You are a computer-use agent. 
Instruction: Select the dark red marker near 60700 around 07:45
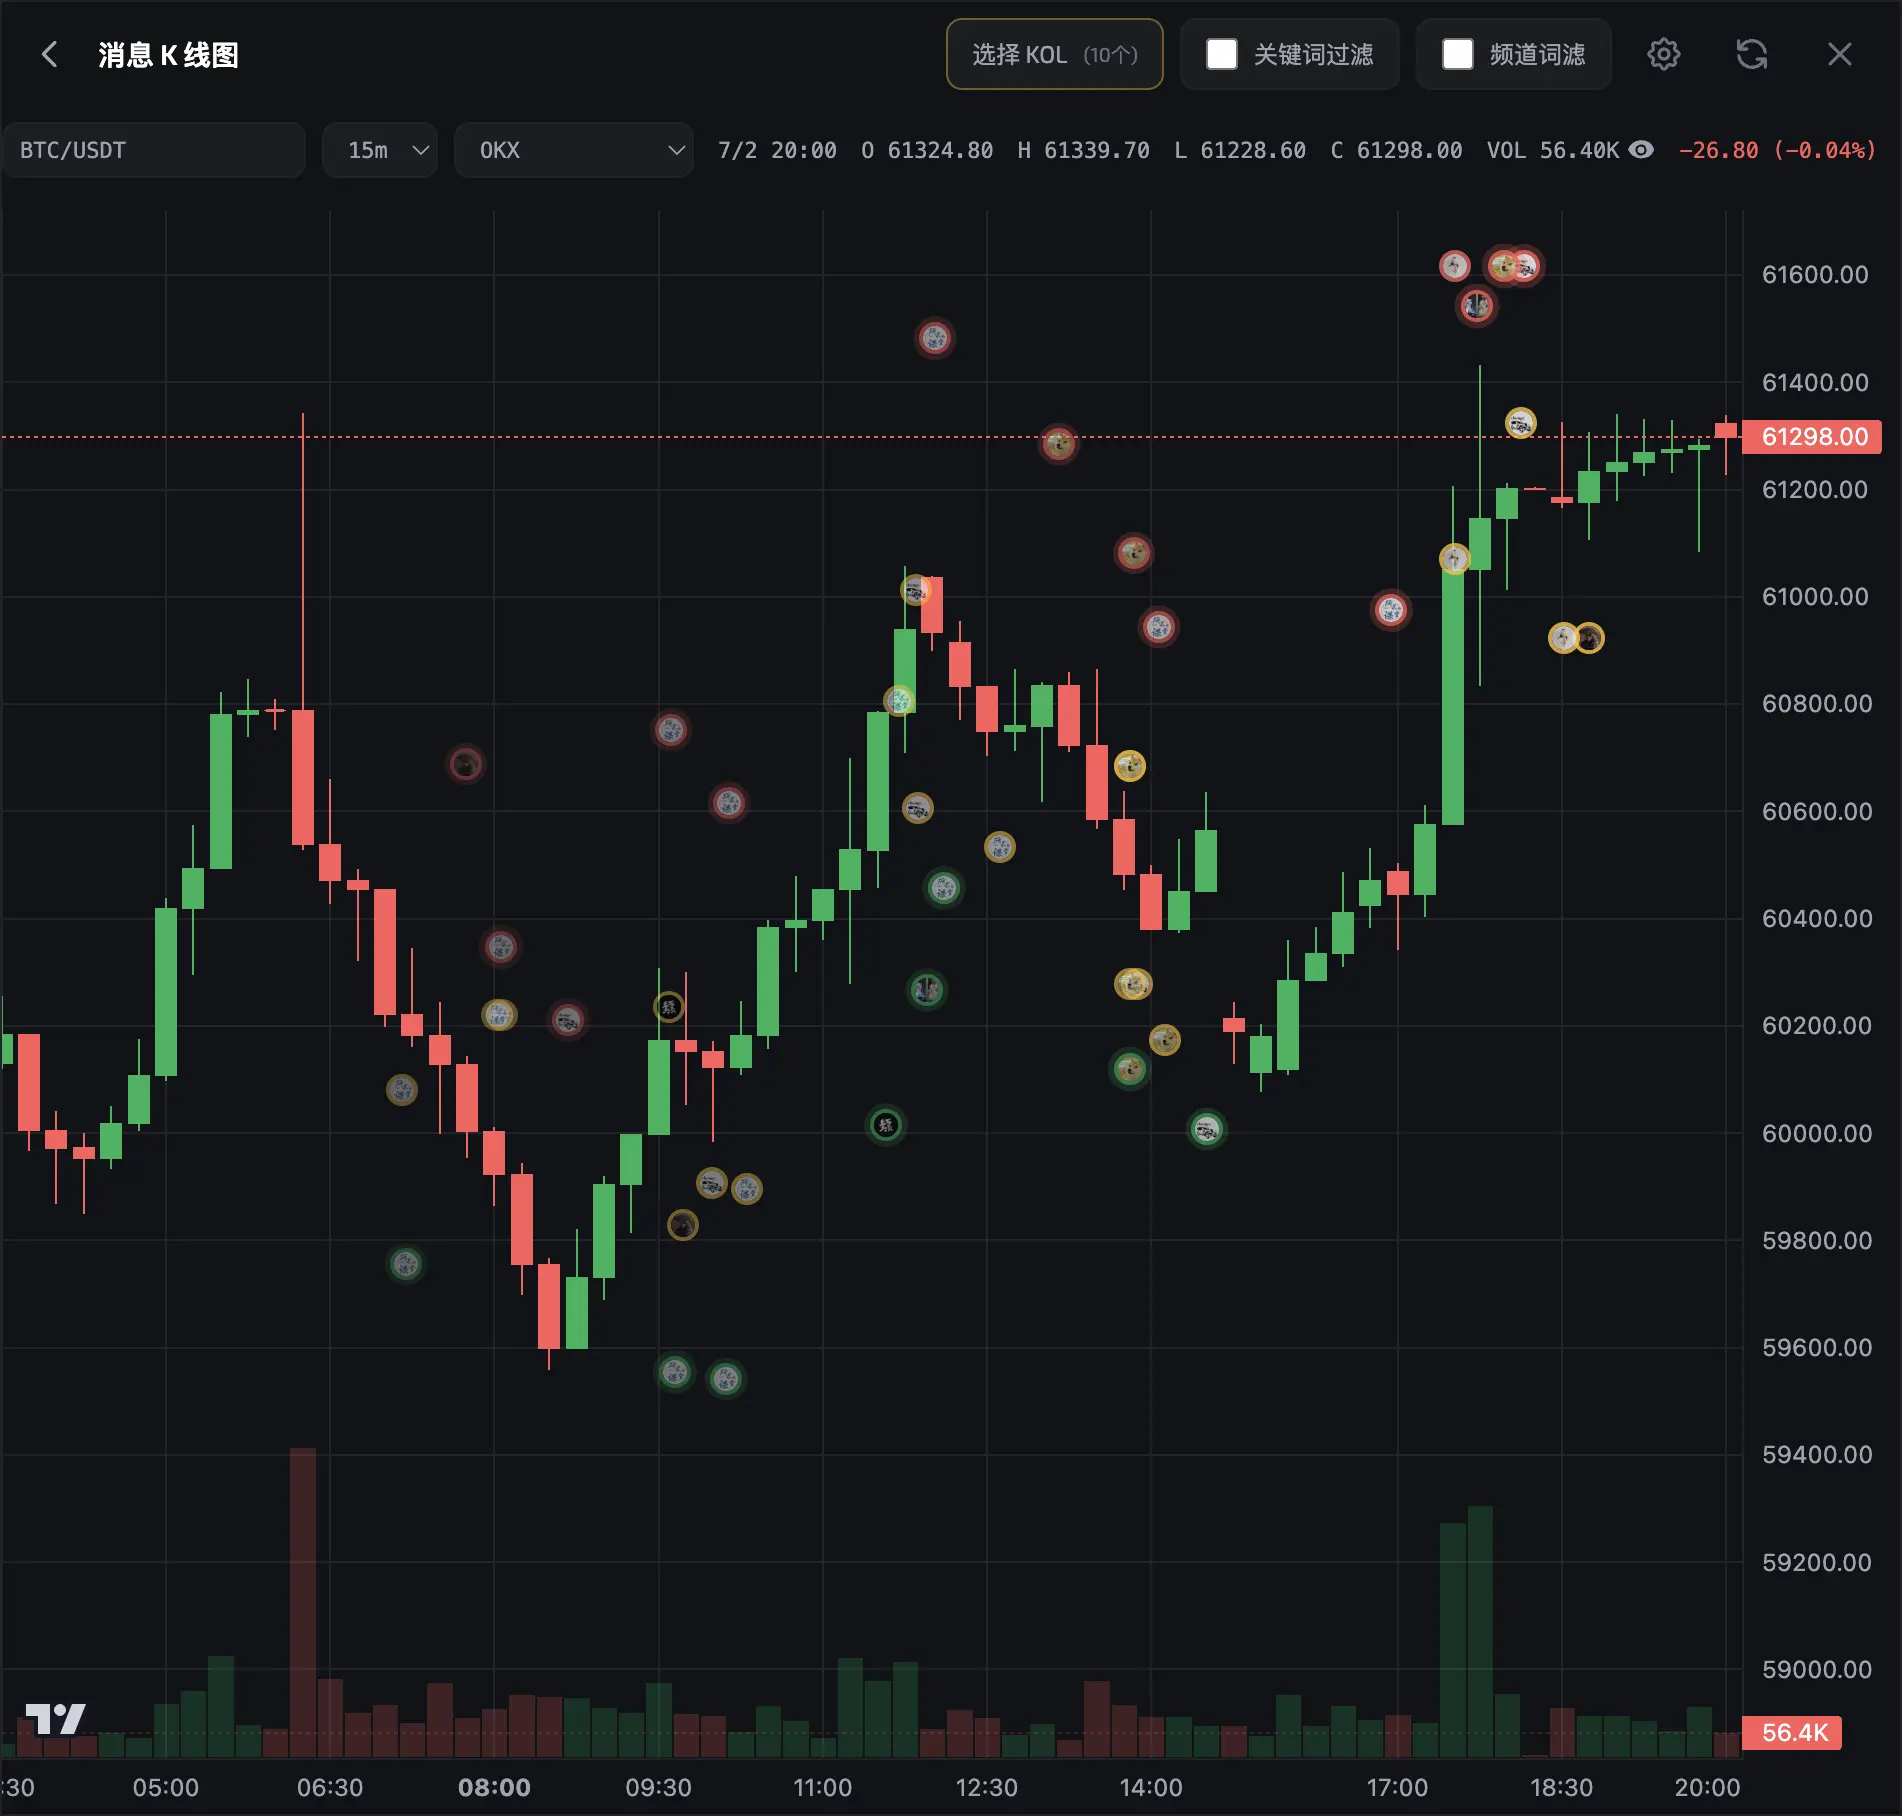click(x=466, y=765)
